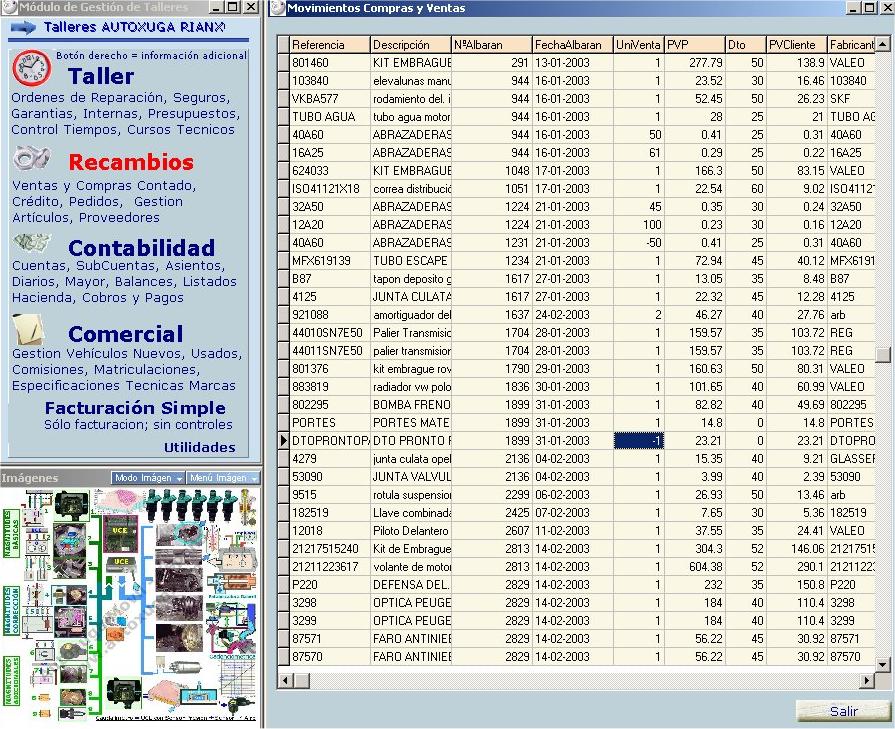Screen dimensions: 895x729
Task: Open the Comercial module
Action: click(126, 334)
